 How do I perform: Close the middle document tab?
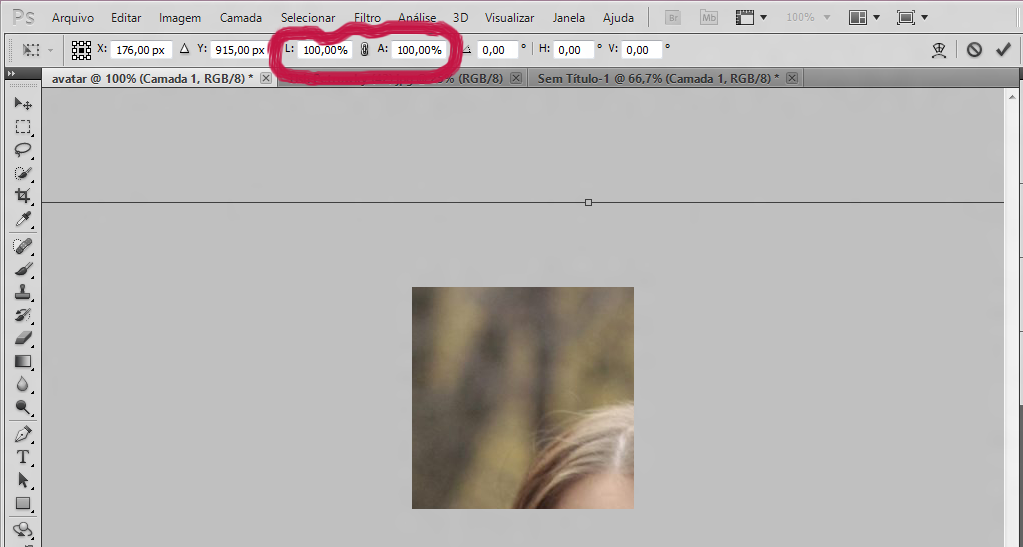(x=516, y=78)
